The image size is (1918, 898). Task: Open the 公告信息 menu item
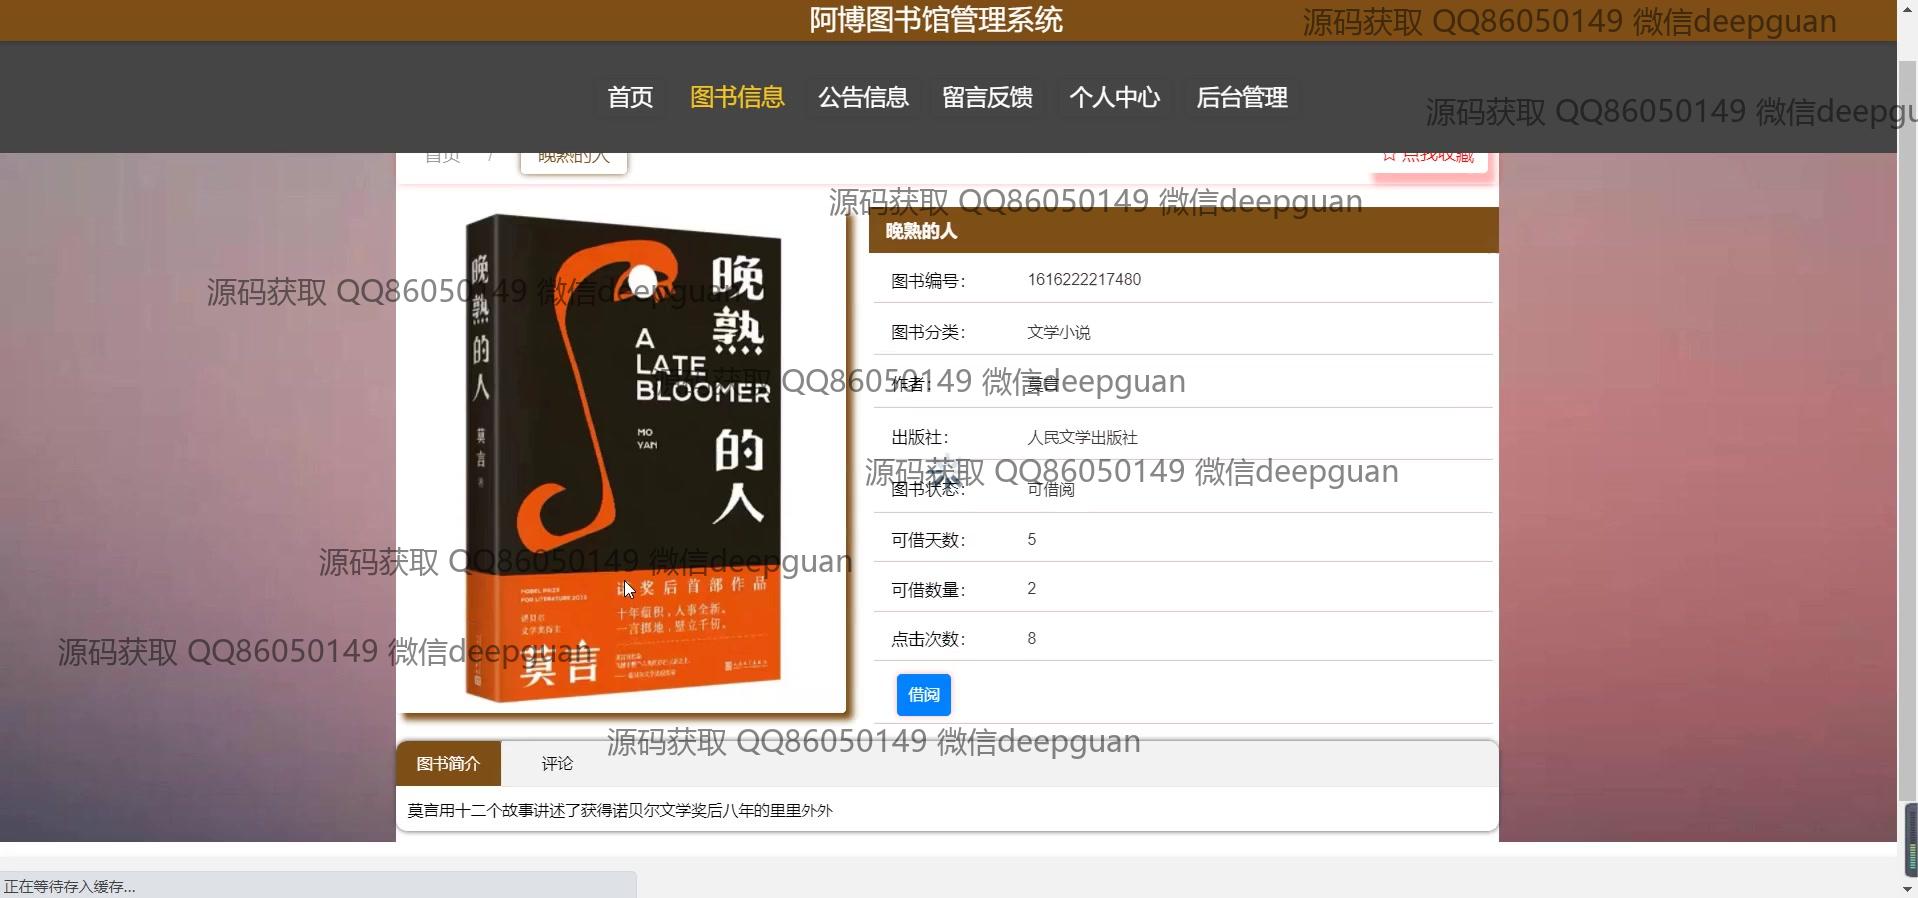(x=863, y=97)
